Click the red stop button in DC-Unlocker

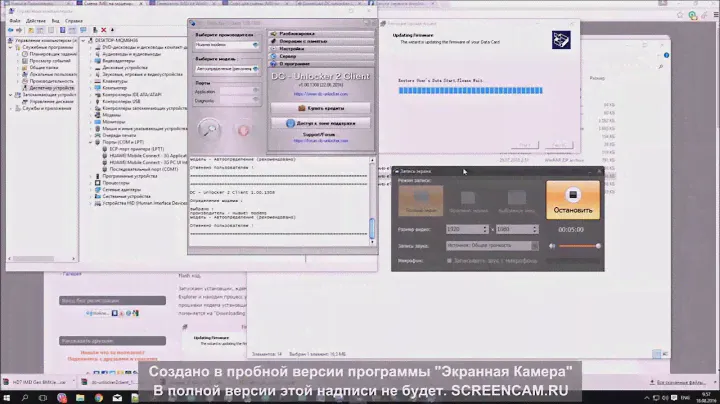[241, 129]
